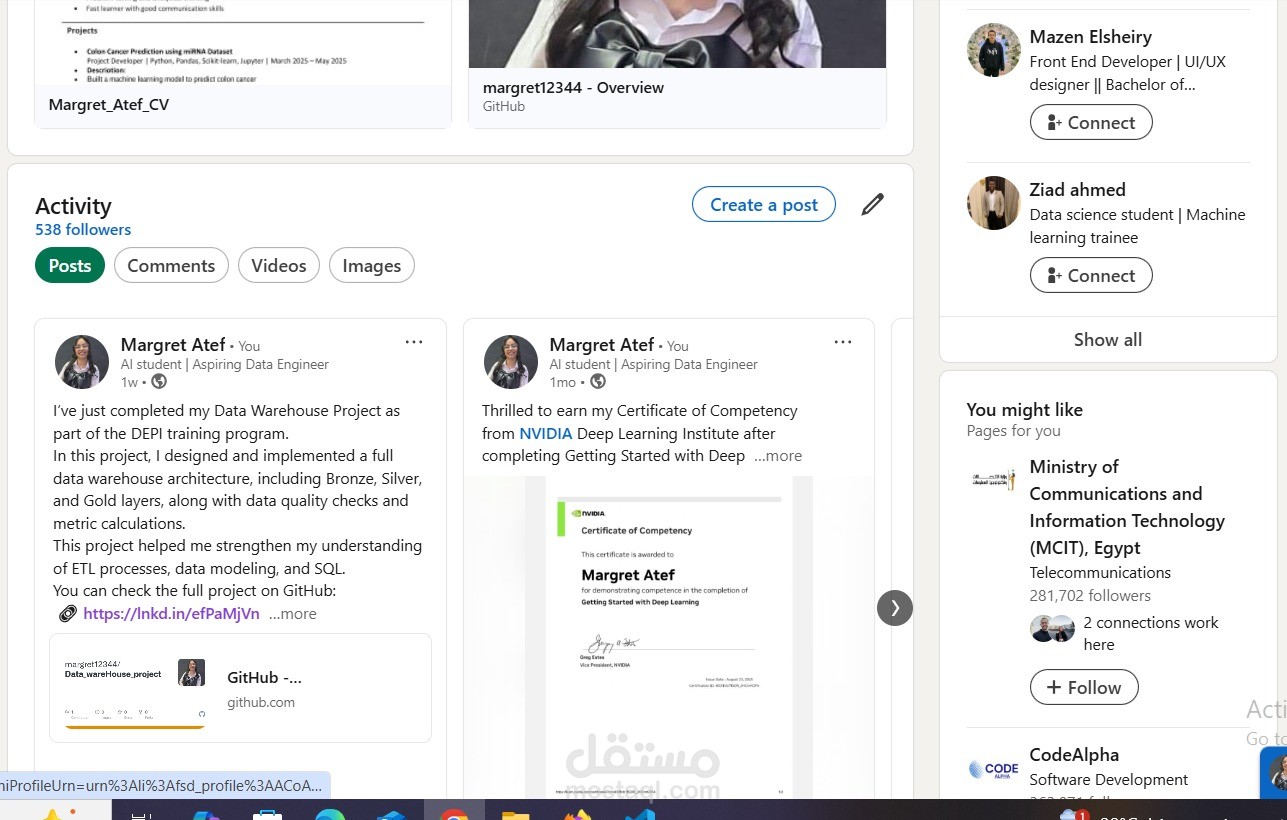The image size is (1287, 820).
Task: Open options menu on NVIDIA certificate post
Action: [x=843, y=342]
